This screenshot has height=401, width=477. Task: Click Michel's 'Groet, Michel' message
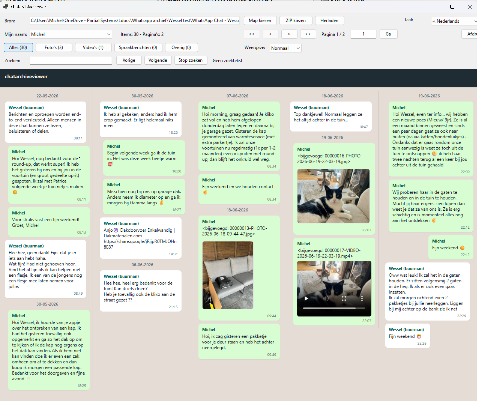(x=49, y=222)
